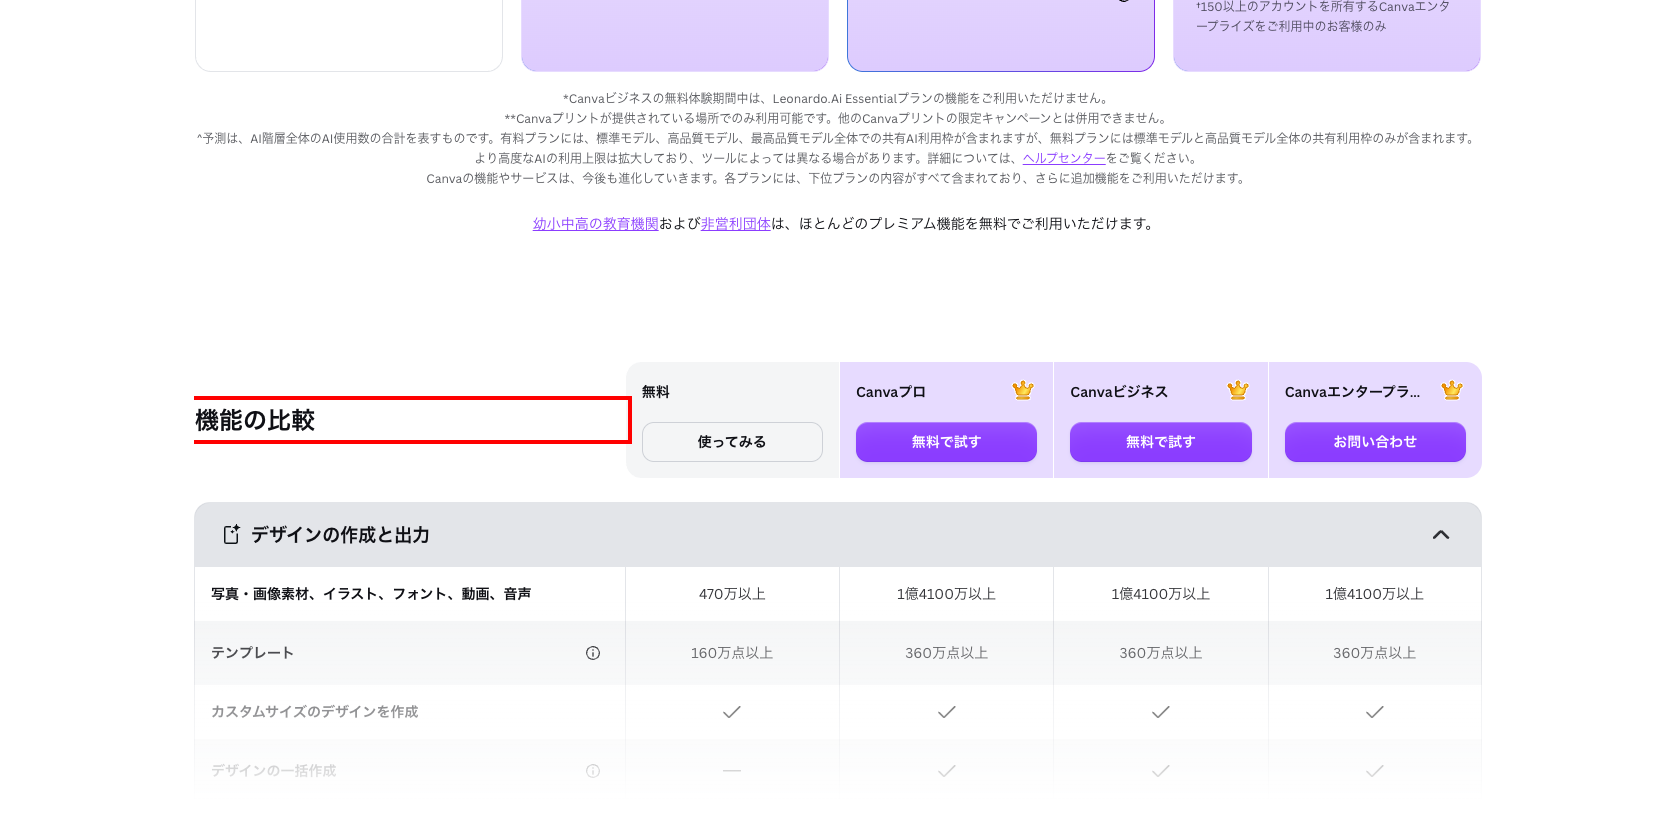The image size is (1676, 840).
Task: Click the デザインの作成と出力 section title
Action: [340, 535]
